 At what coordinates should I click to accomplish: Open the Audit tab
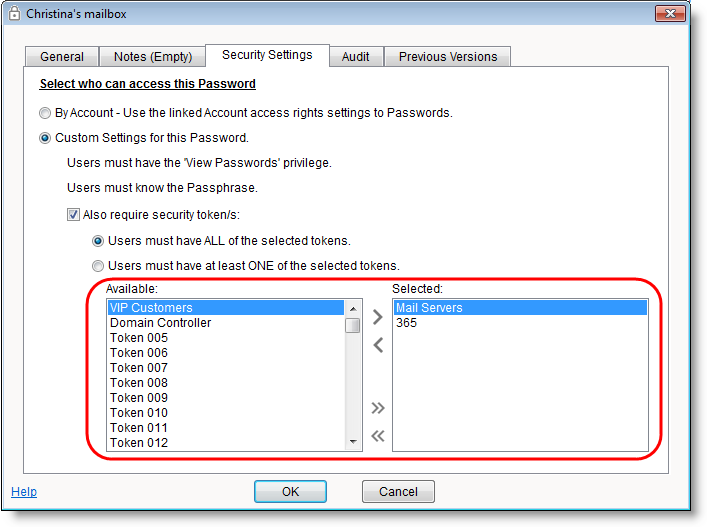point(356,57)
